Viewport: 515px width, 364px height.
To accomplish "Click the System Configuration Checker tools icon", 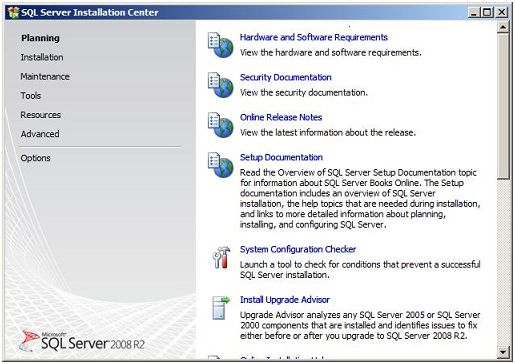I will coord(221,257).
